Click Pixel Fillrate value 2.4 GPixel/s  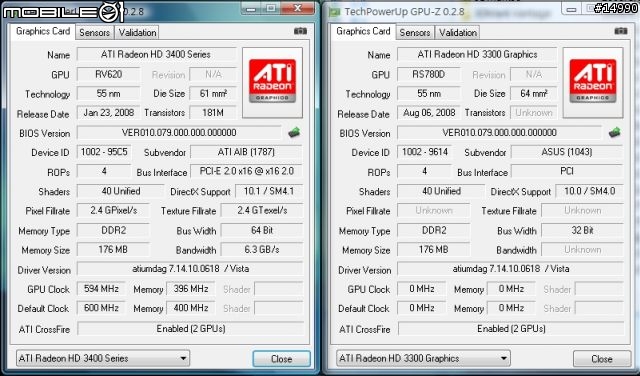113,210
